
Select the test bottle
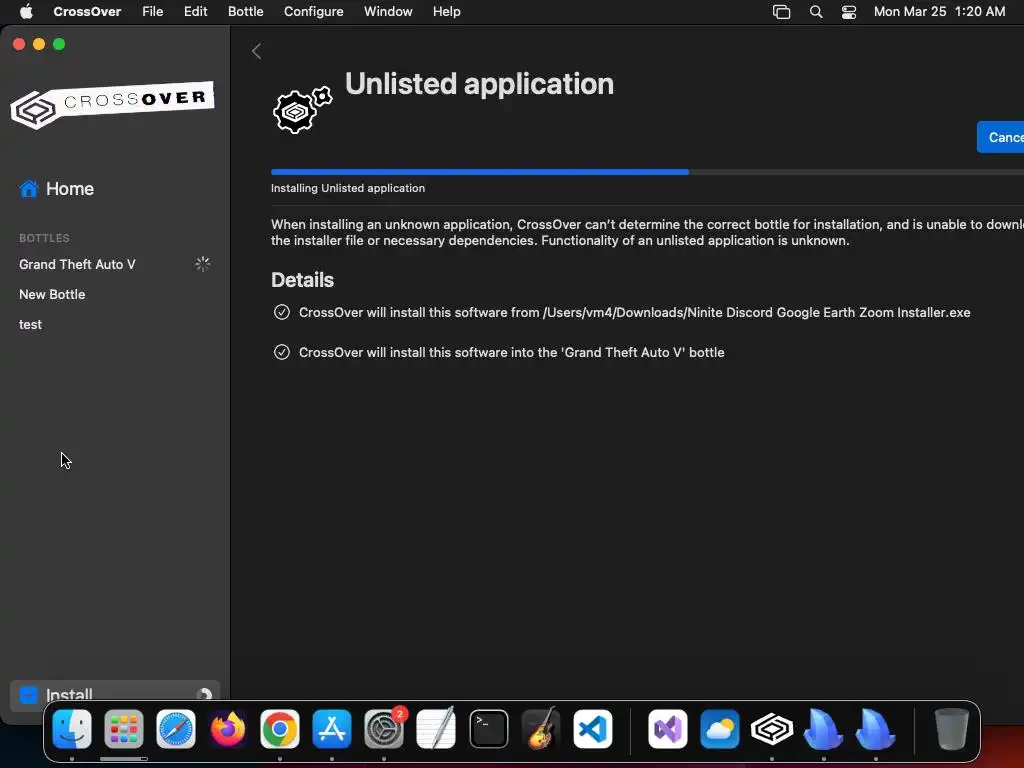pos(30,325)
